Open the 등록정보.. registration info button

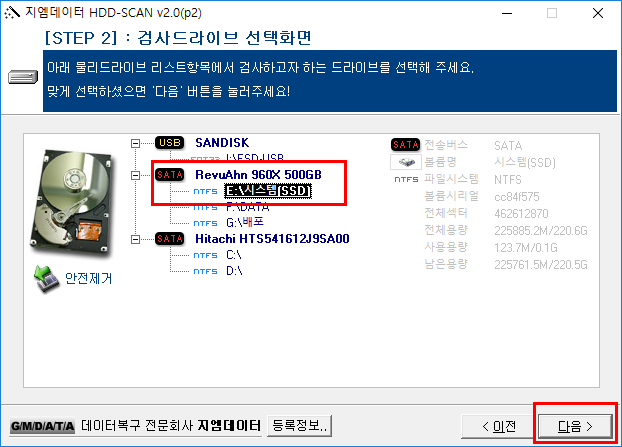click(299, 426)
